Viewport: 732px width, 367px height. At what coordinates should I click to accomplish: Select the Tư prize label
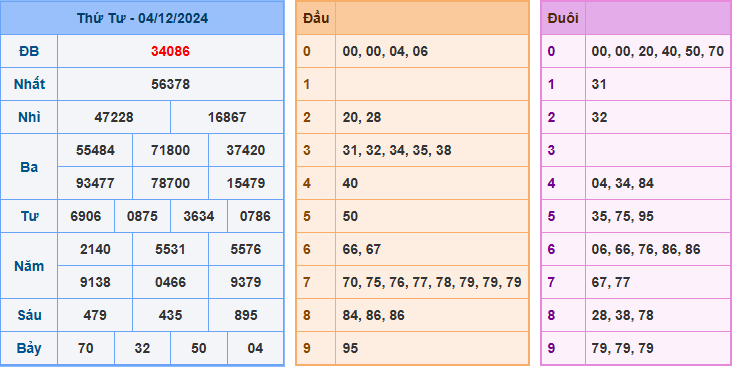tap(29, 216)
